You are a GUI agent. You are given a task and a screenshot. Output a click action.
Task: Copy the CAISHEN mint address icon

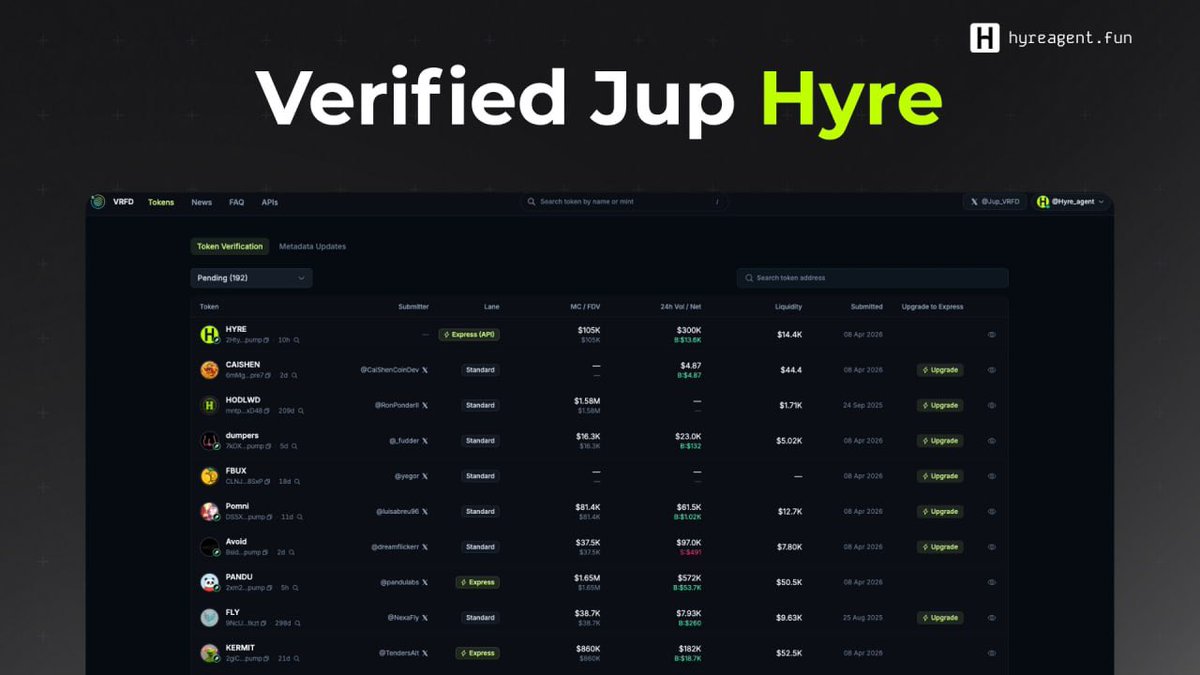[x=267, y=375]
